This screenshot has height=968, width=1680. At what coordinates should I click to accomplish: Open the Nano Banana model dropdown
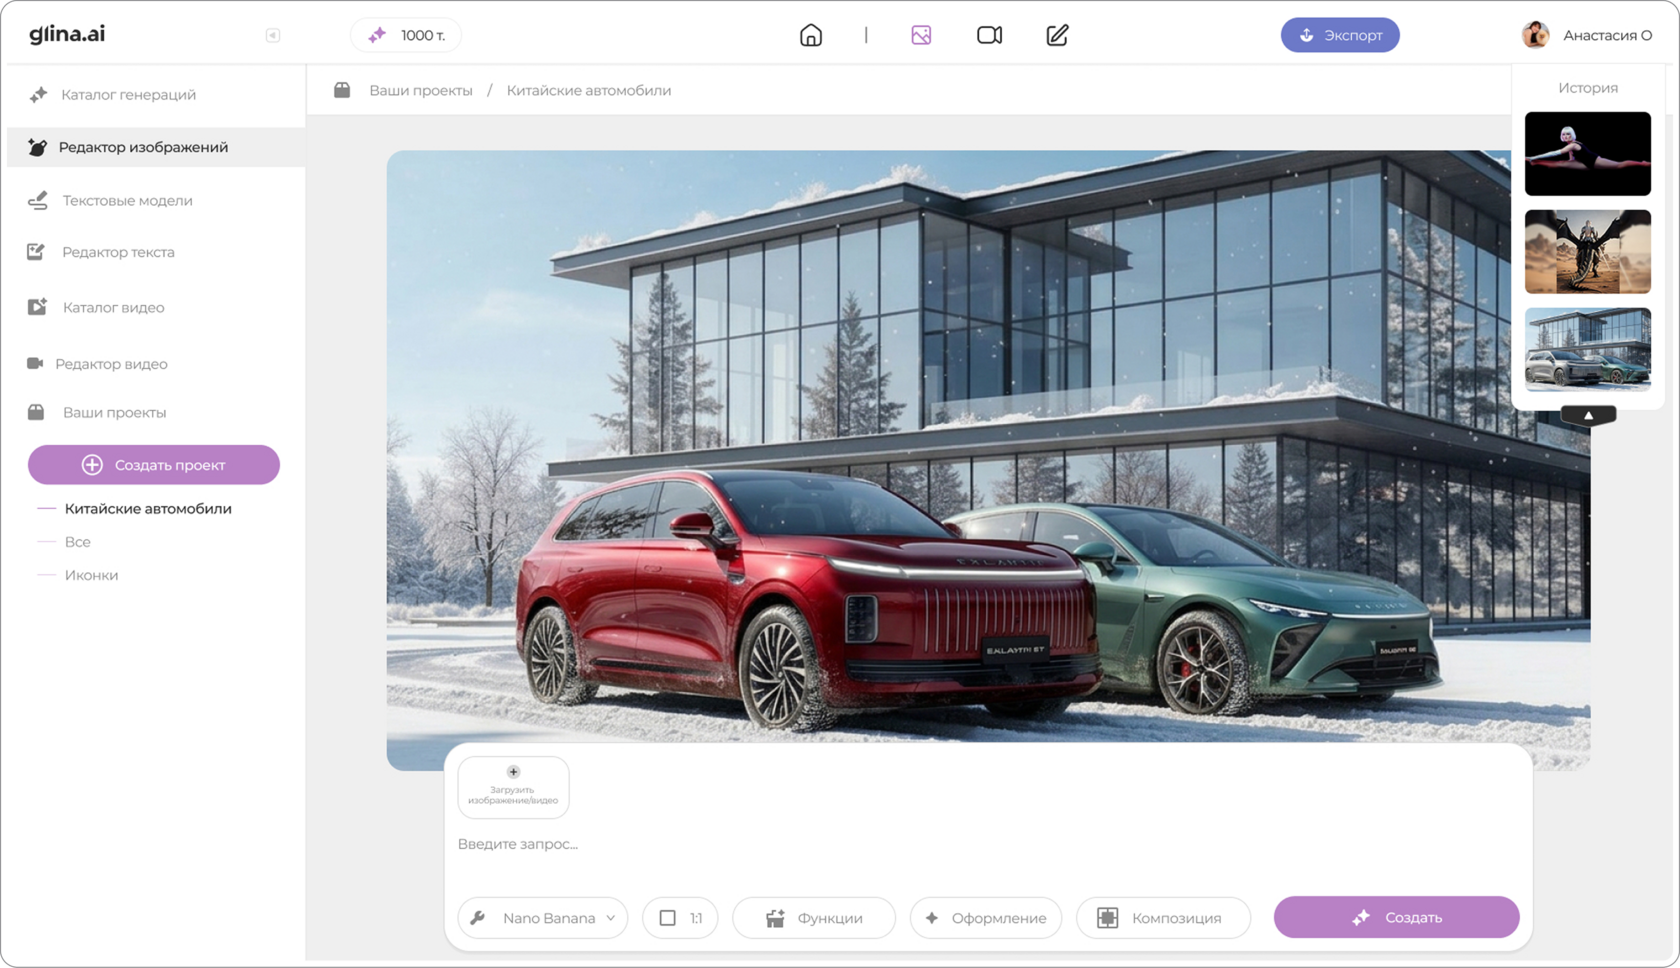point(543,918)
